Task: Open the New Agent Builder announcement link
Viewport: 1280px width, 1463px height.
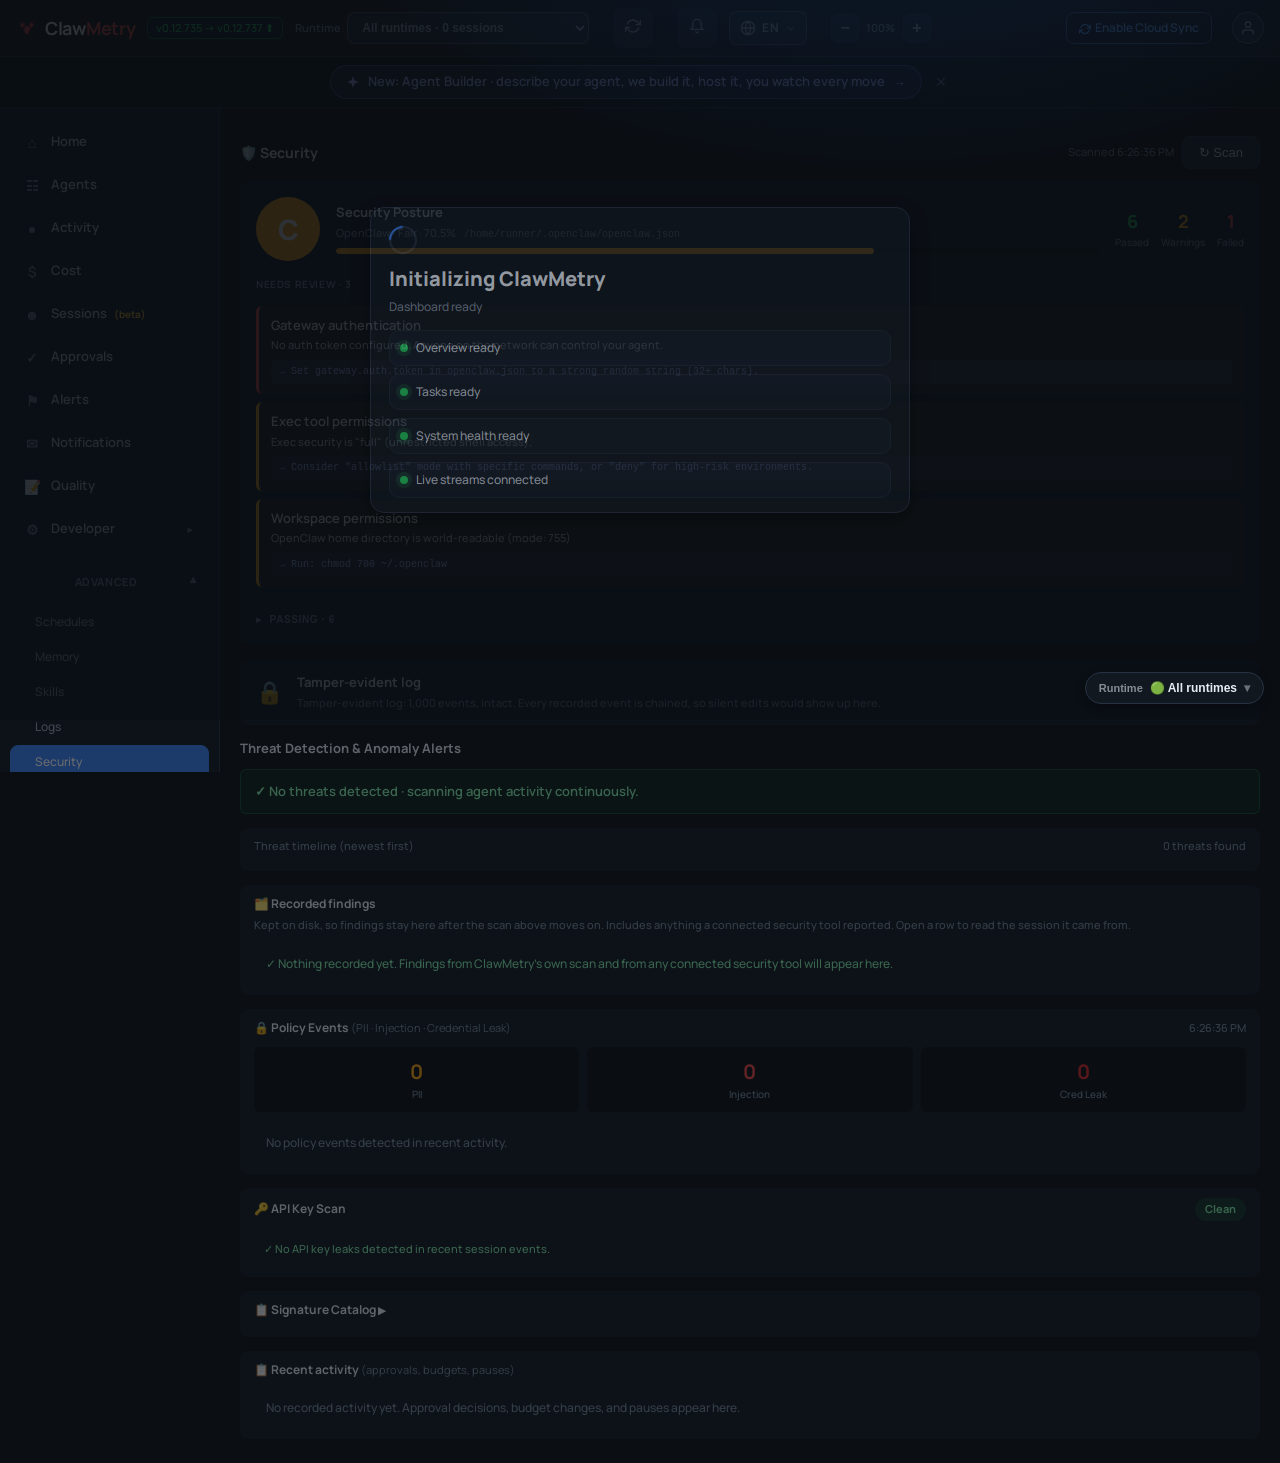Action: tap(626, 82)
